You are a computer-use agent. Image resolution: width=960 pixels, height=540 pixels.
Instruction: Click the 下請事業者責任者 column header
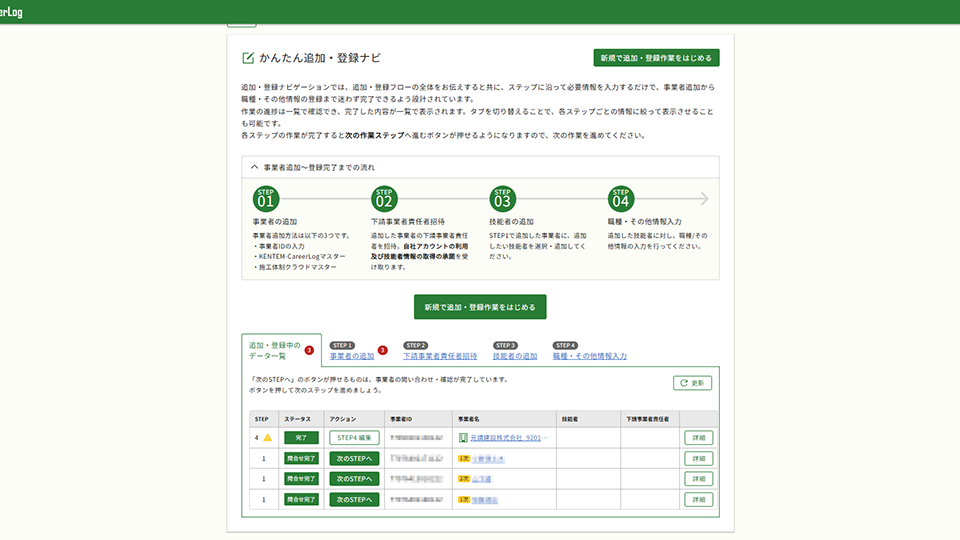click(648, 419)
